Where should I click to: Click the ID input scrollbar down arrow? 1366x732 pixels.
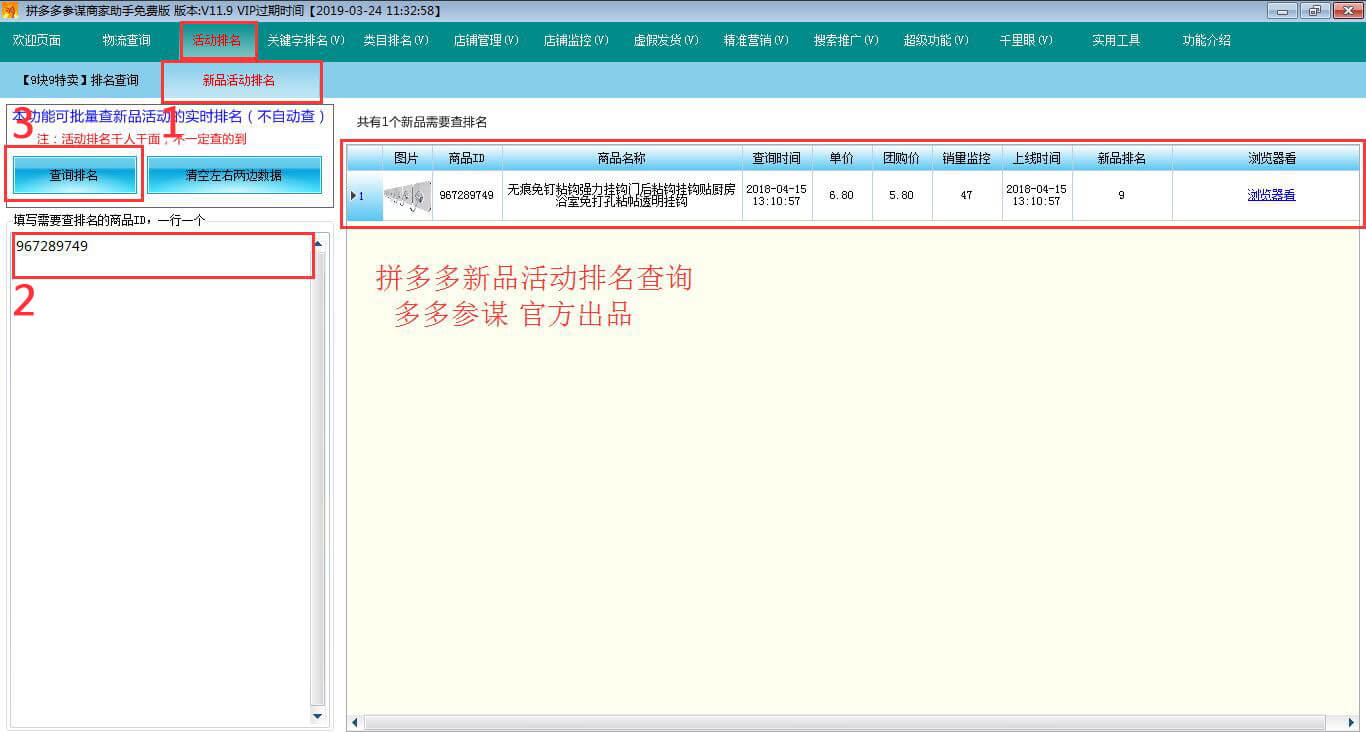(x=318, y=716)
